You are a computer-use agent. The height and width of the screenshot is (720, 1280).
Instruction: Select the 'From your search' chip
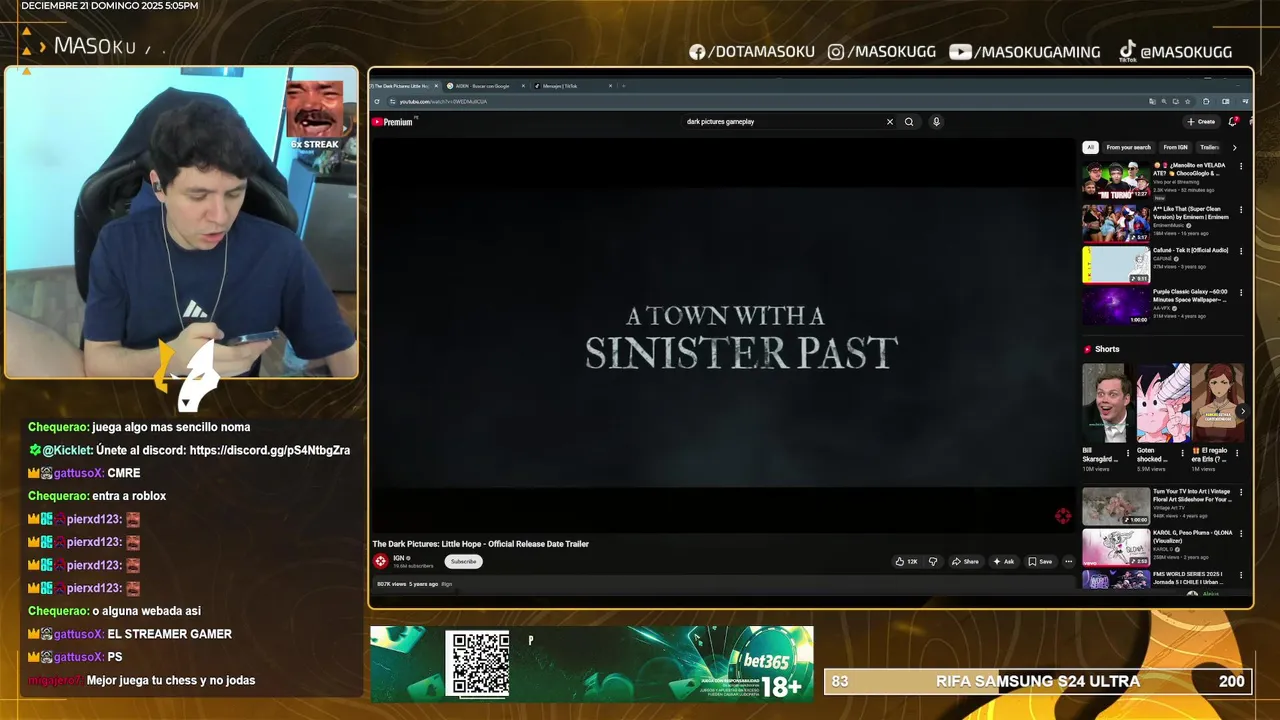tap(1128, 147)
